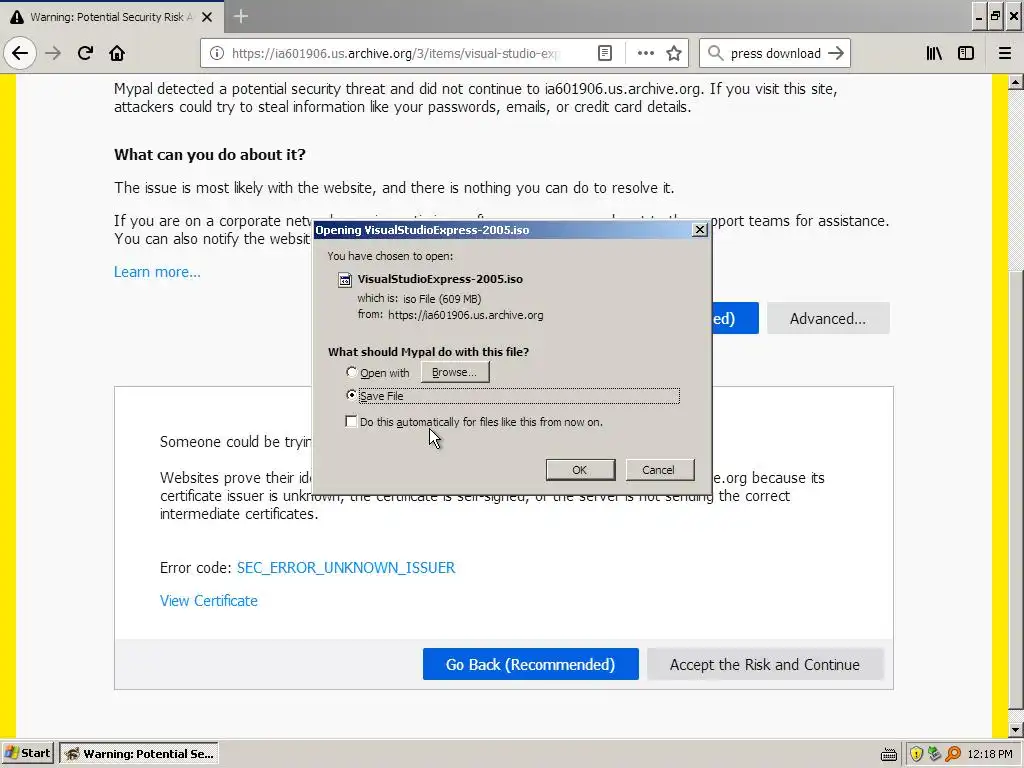This screenshot has width=1024, height=768.
Task: Go back with the browser Back arrow
Action: pyautogui.click(x=20, y=53)
